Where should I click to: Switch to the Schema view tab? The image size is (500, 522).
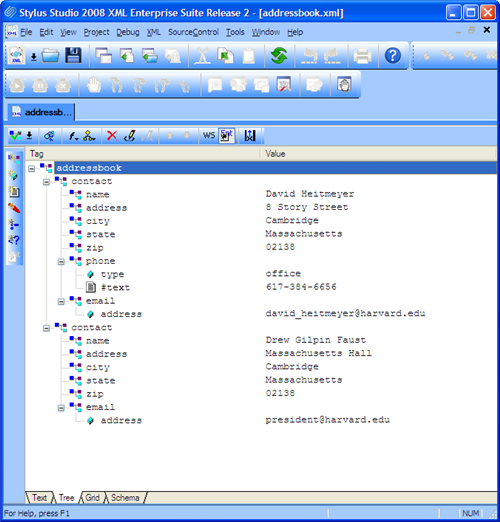click(x=125, y=498)
